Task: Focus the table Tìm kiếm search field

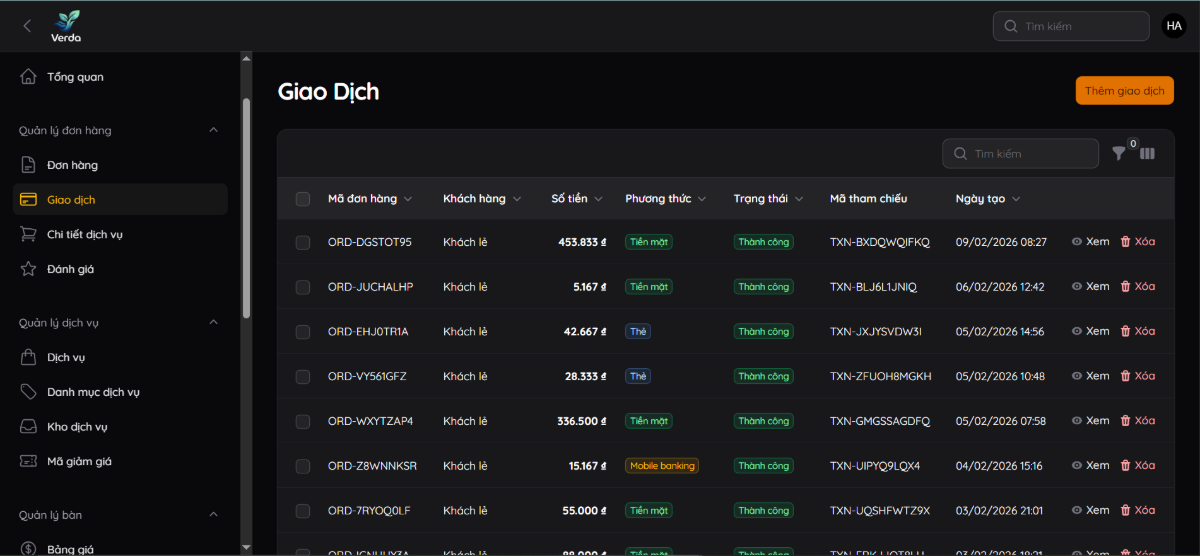Action: (1020, 154)
